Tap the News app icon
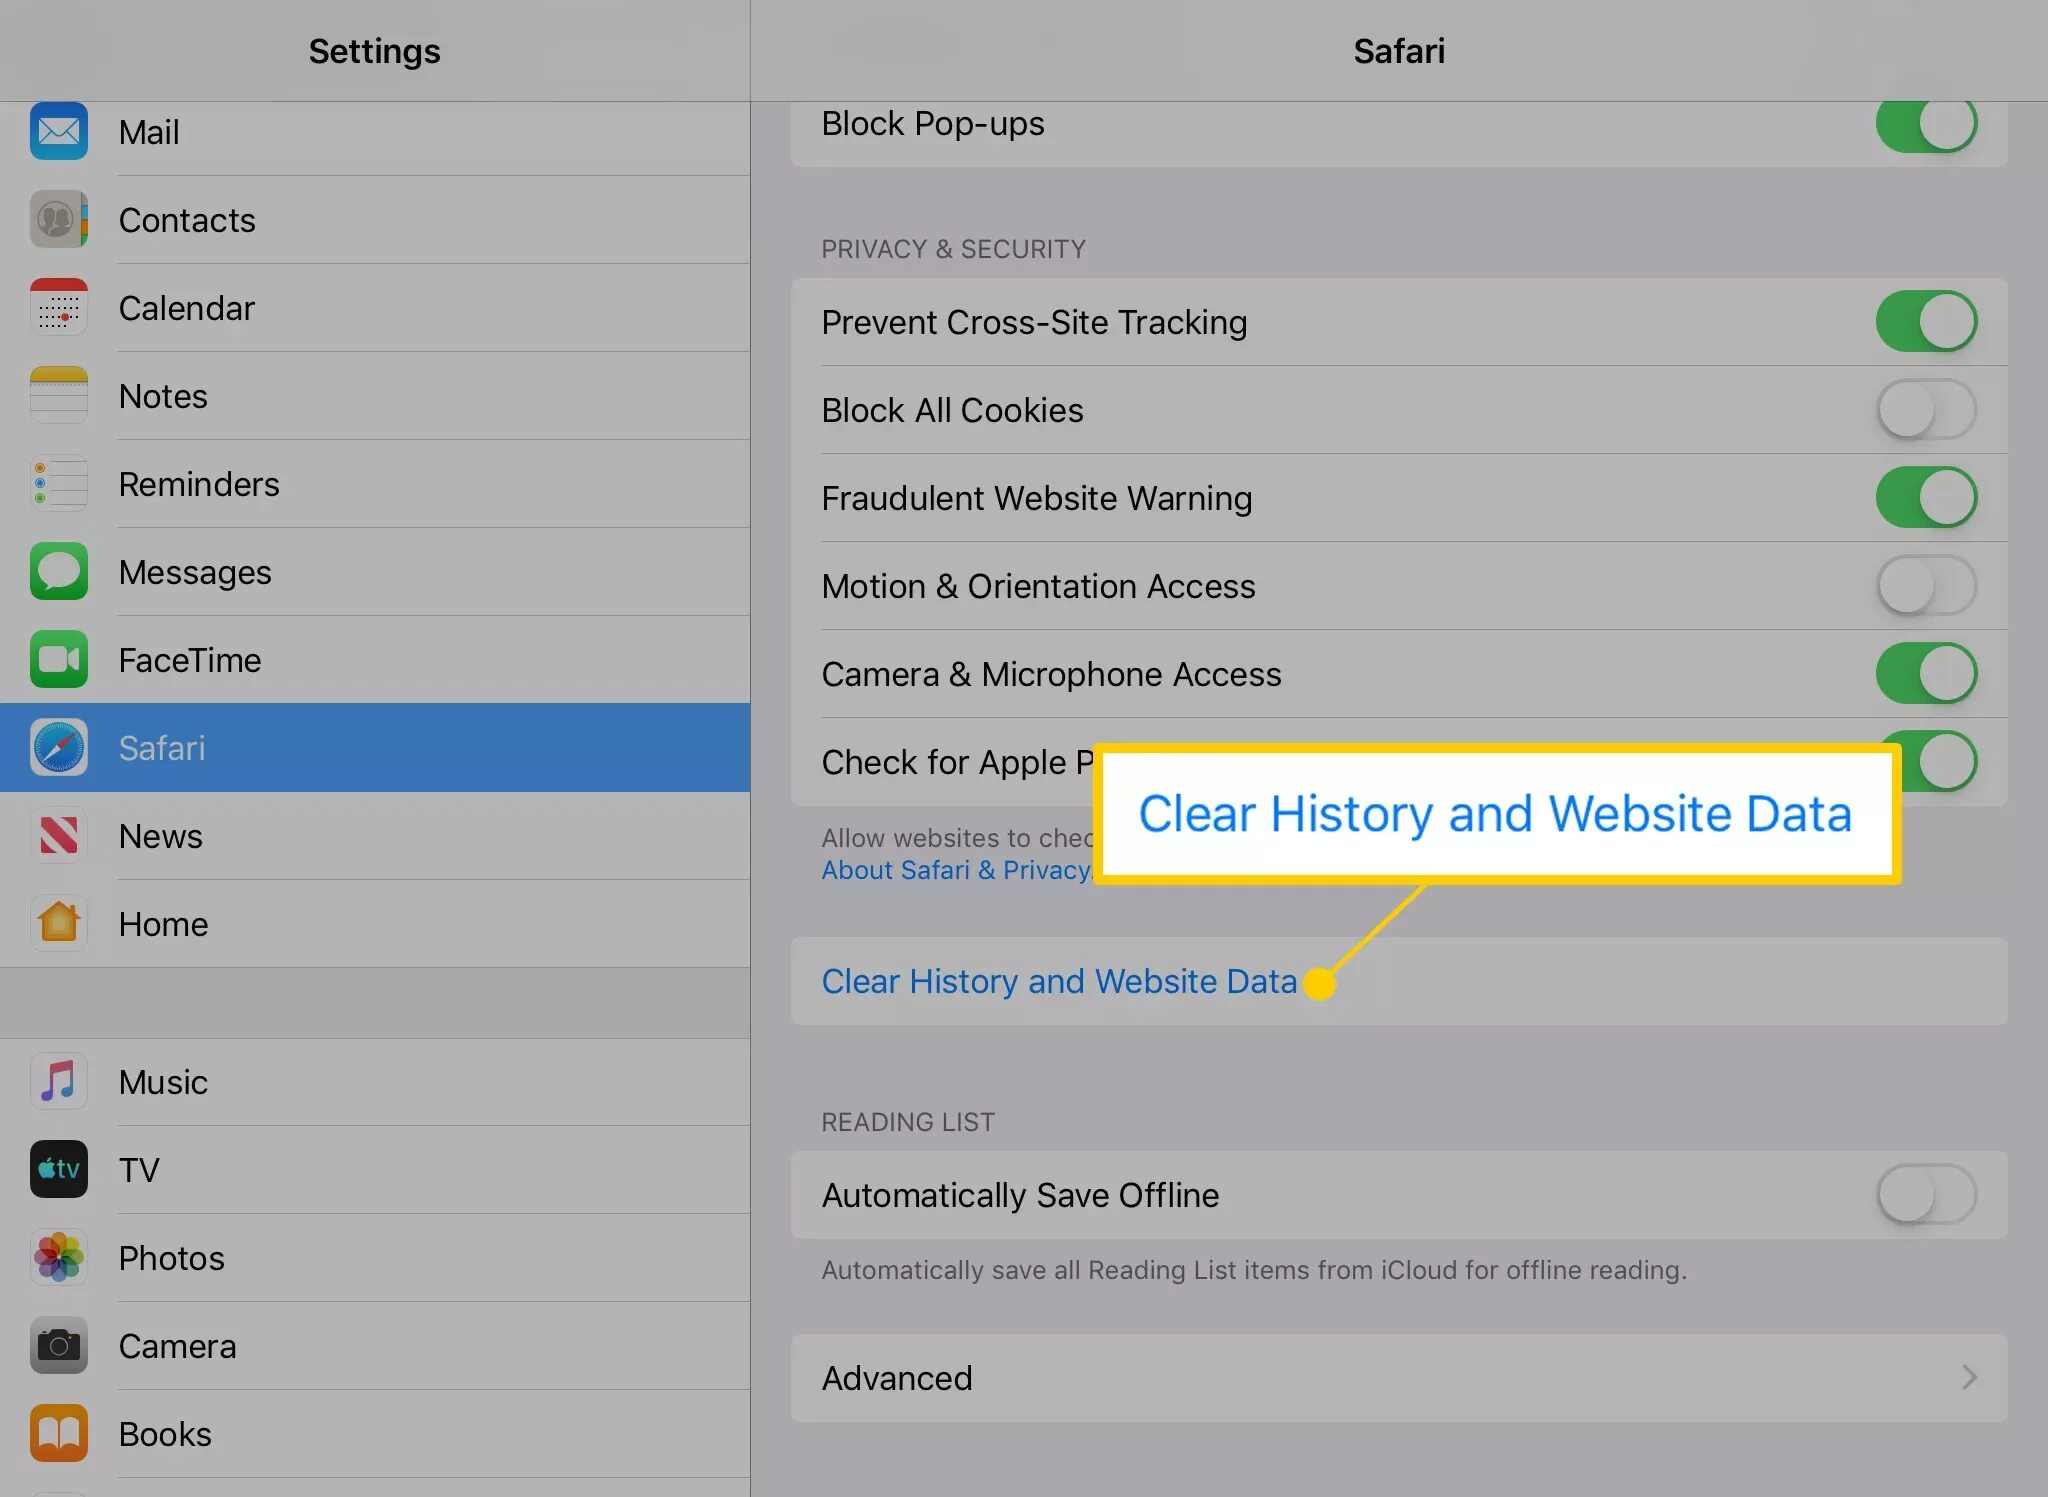Image resolution: width=2048 pixels, height=1497 pixels. tap(59, 835)
